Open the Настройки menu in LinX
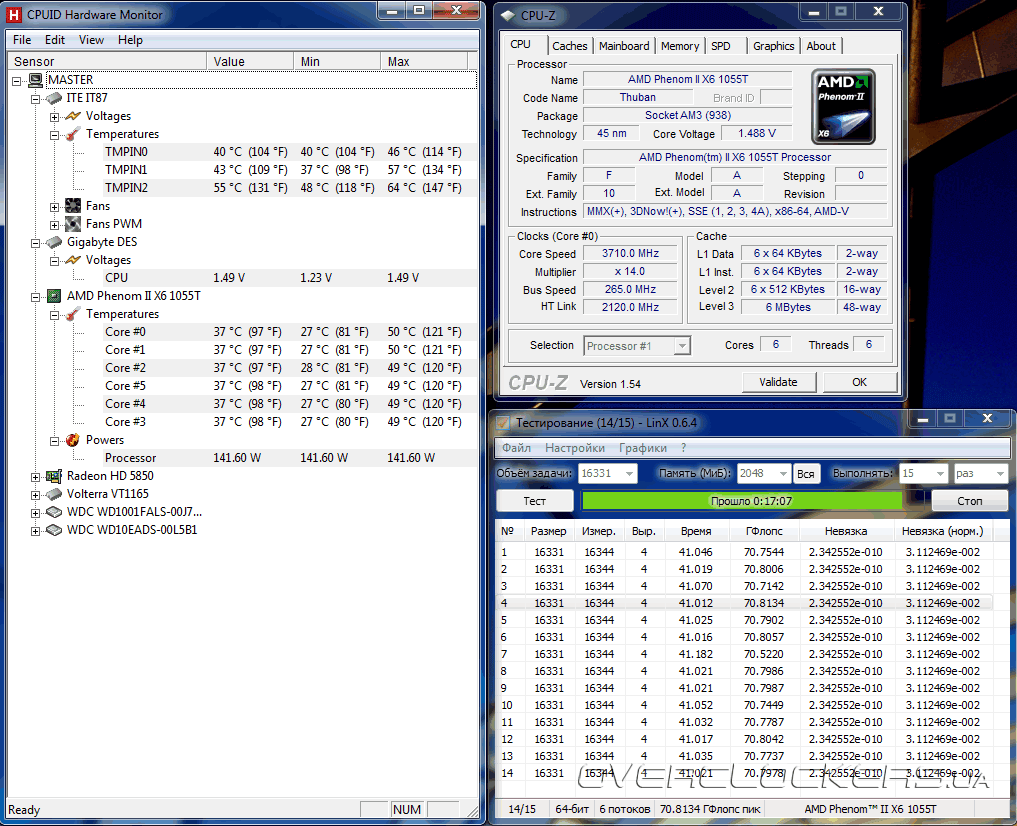Screen dimensions: 1017x826 point(575,448)
